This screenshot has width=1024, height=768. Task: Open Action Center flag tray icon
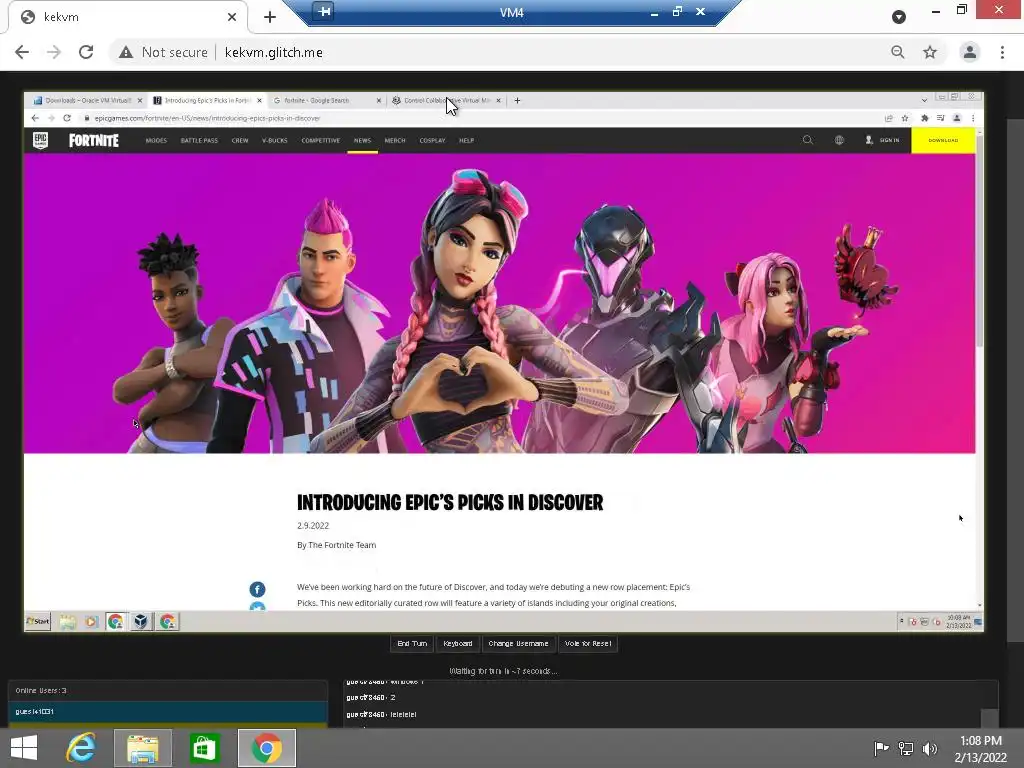click(x=881, y=748)
